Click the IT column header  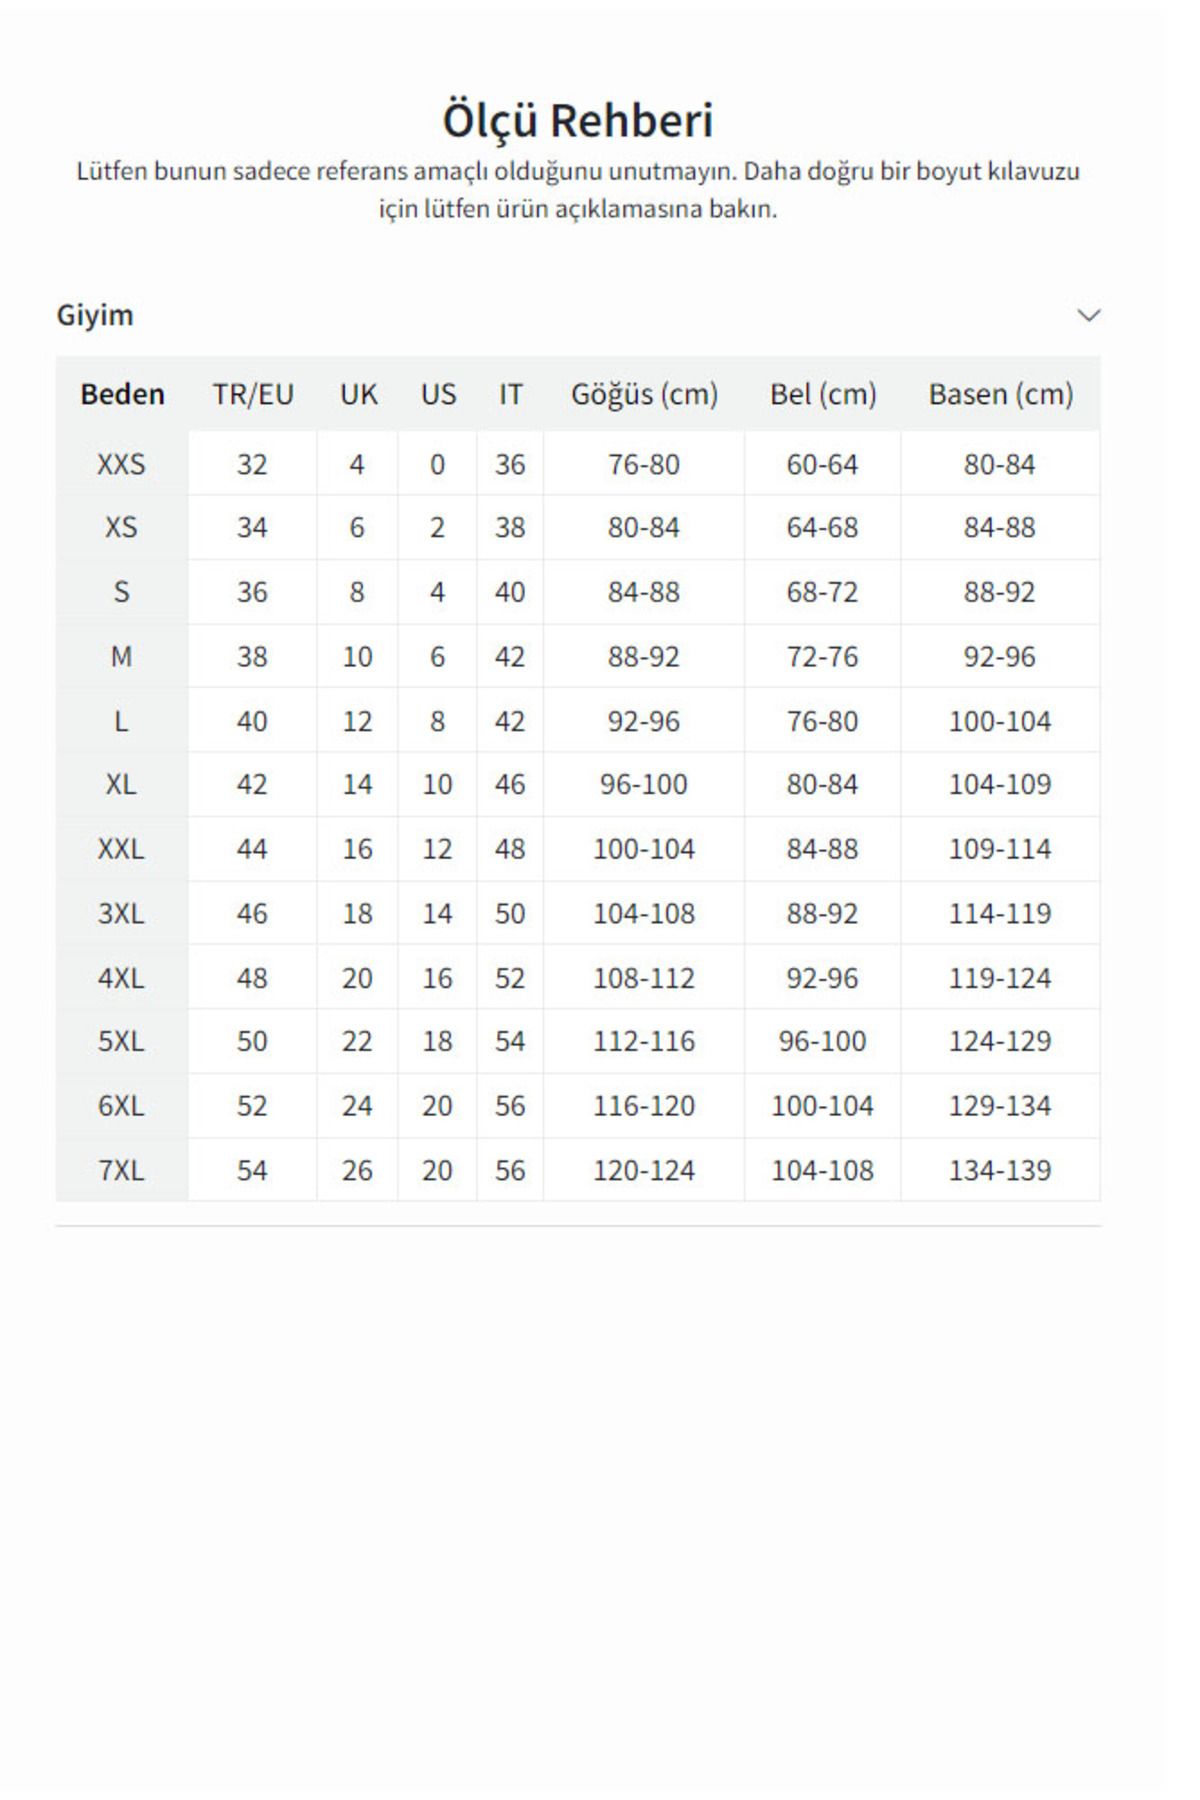(x=510, y=394)
